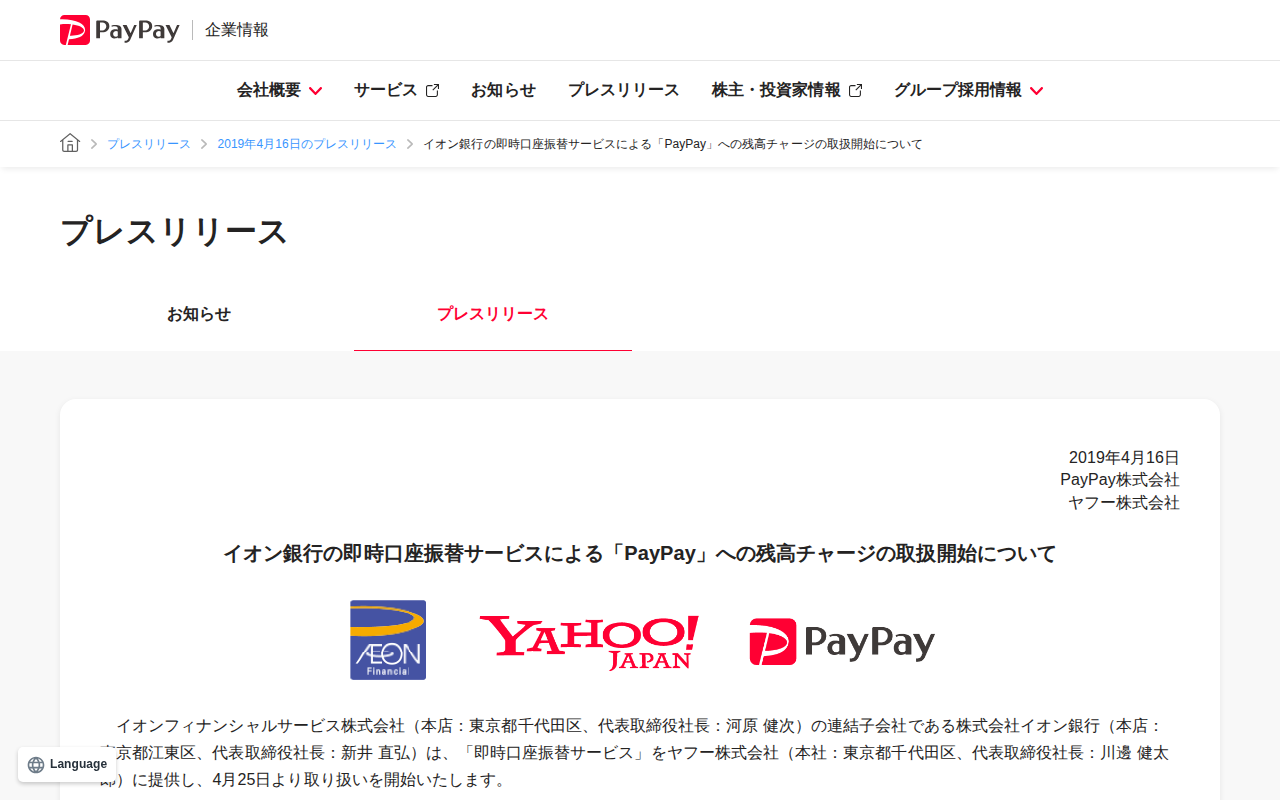Expand the 会社概要 menu
Viewport: 1280px width, 800px height.
[279, 90]
